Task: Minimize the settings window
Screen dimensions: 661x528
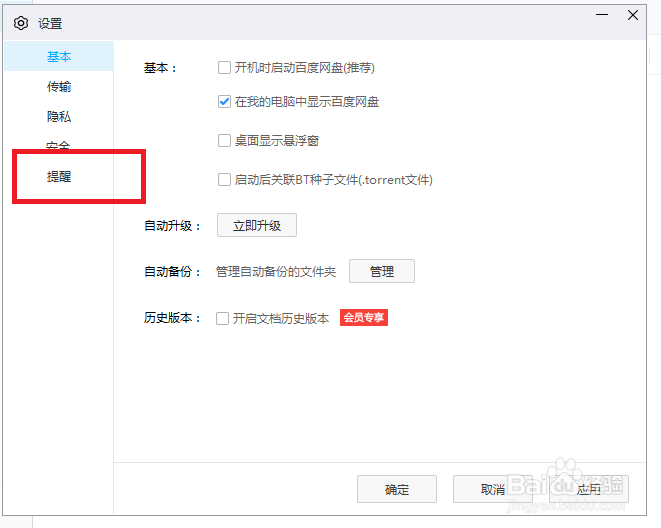Action: tap(602, 15)
